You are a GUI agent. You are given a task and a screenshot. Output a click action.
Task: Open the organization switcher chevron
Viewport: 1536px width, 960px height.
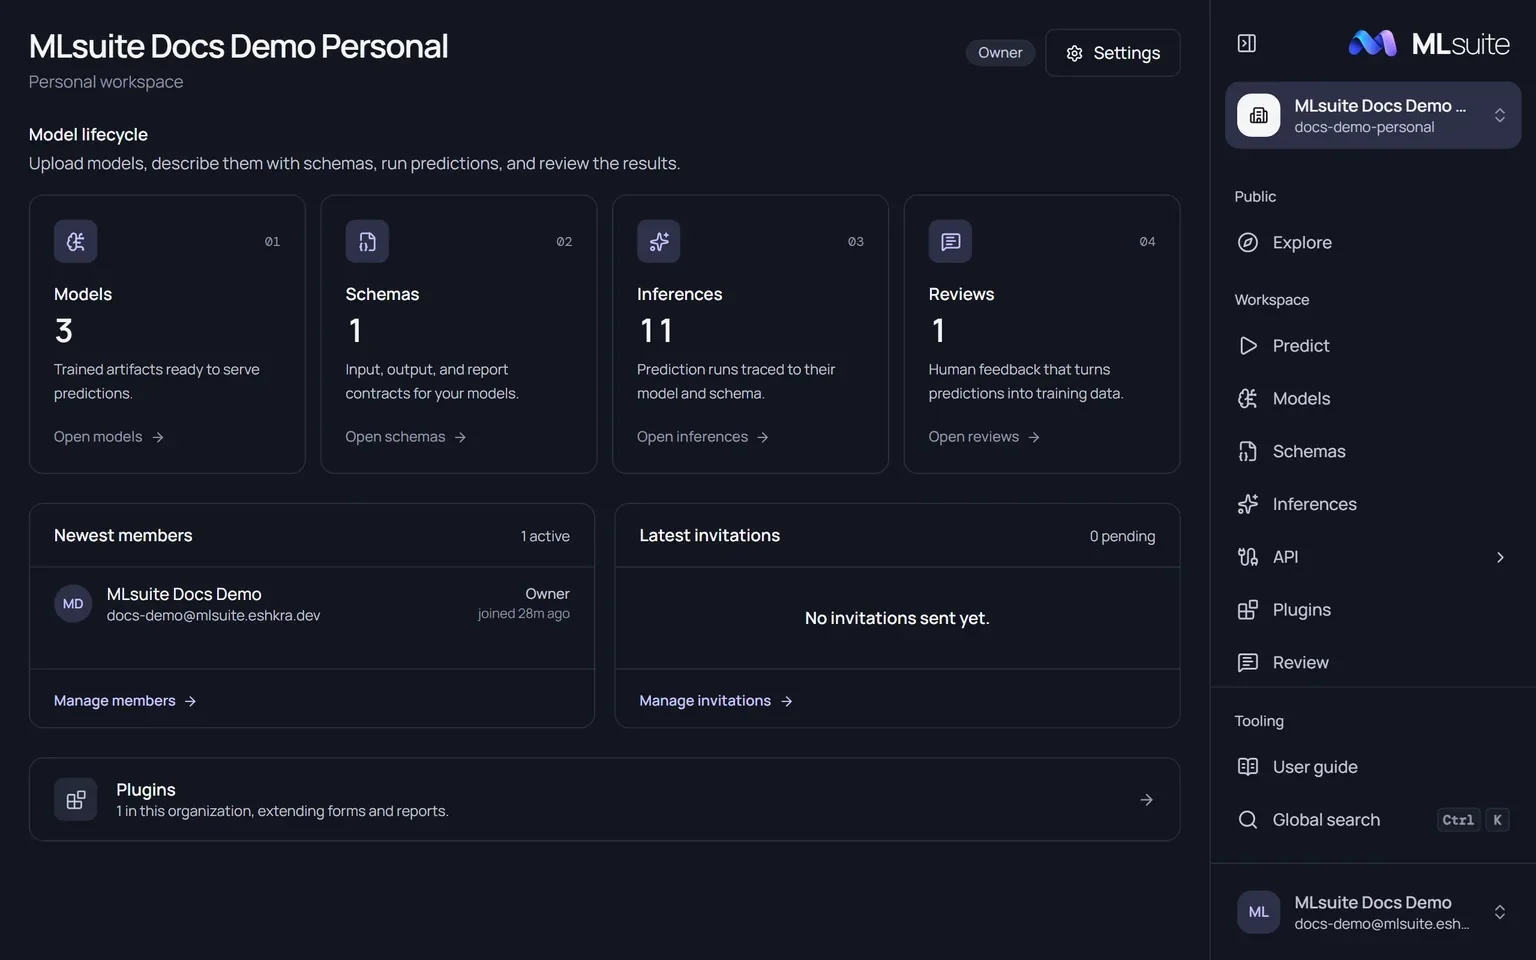[x=1499, y=115]
